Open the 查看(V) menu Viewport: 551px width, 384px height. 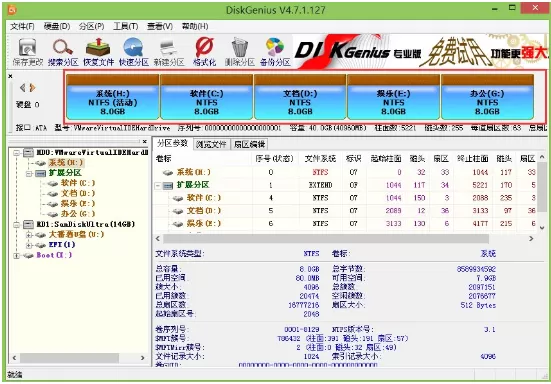160,26
